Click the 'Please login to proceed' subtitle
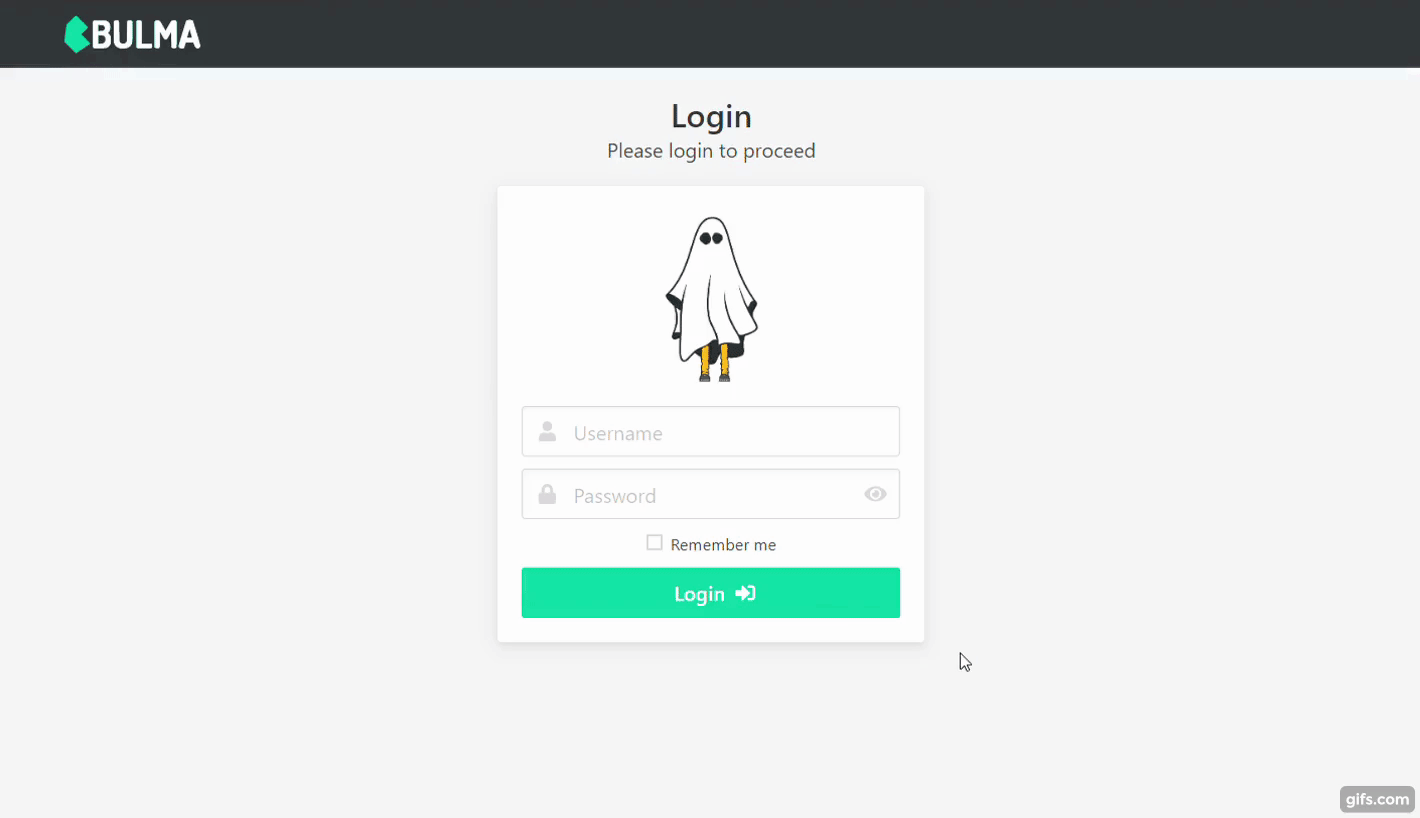Viewport: 1420px width, 818px height. [x=711, y=151]
